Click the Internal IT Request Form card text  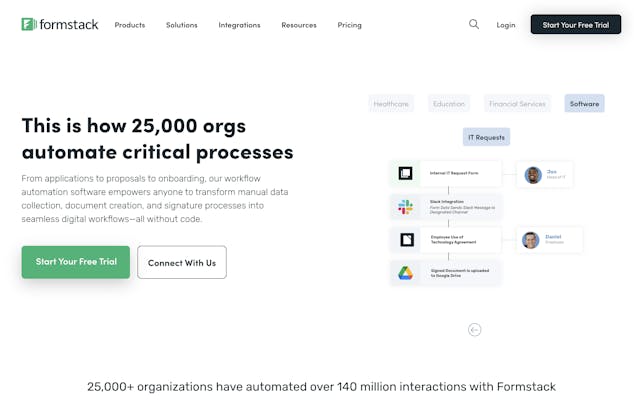point(454,173)
